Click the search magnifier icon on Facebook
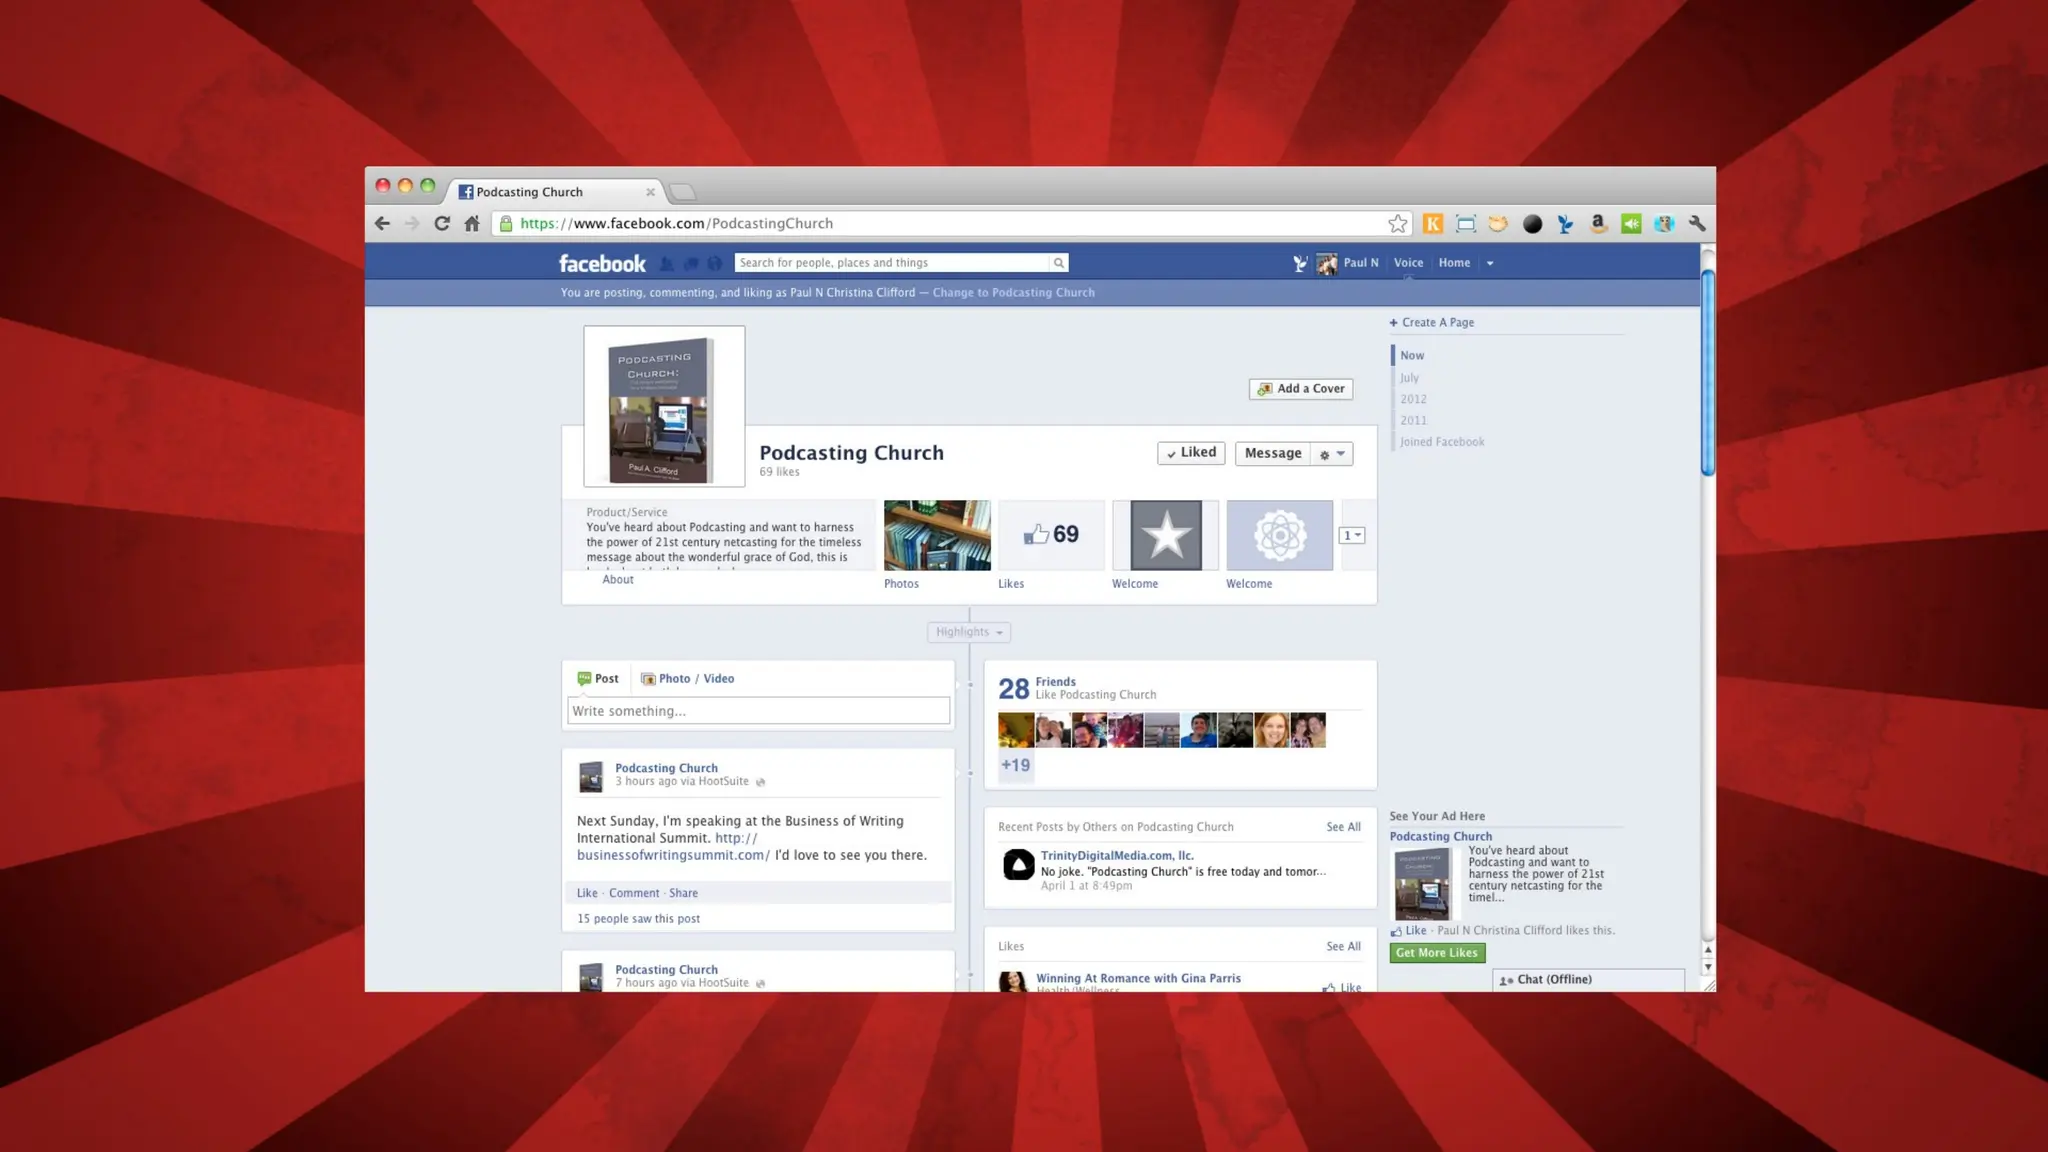 click(1058, 263)
